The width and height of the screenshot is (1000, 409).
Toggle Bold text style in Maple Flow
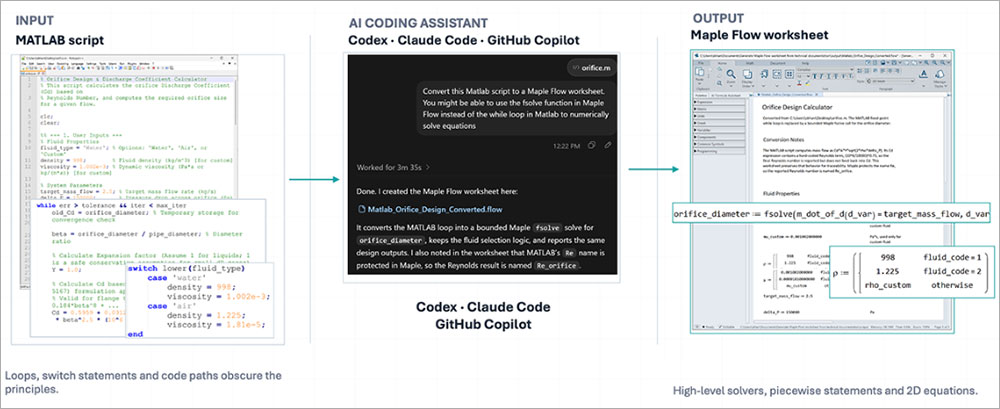click(814, 77)
